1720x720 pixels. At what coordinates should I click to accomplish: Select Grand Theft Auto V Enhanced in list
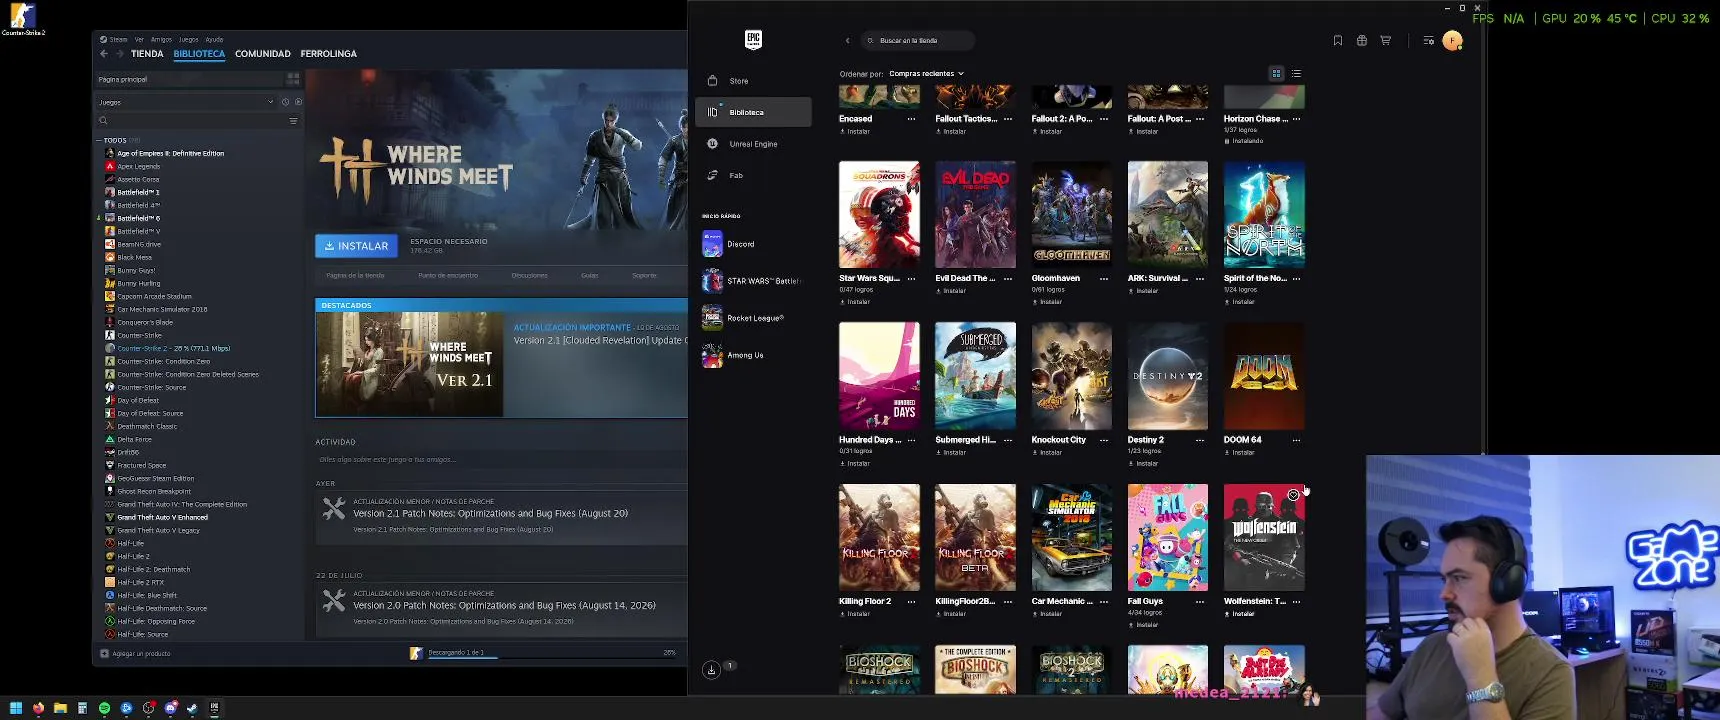(162, 518)
